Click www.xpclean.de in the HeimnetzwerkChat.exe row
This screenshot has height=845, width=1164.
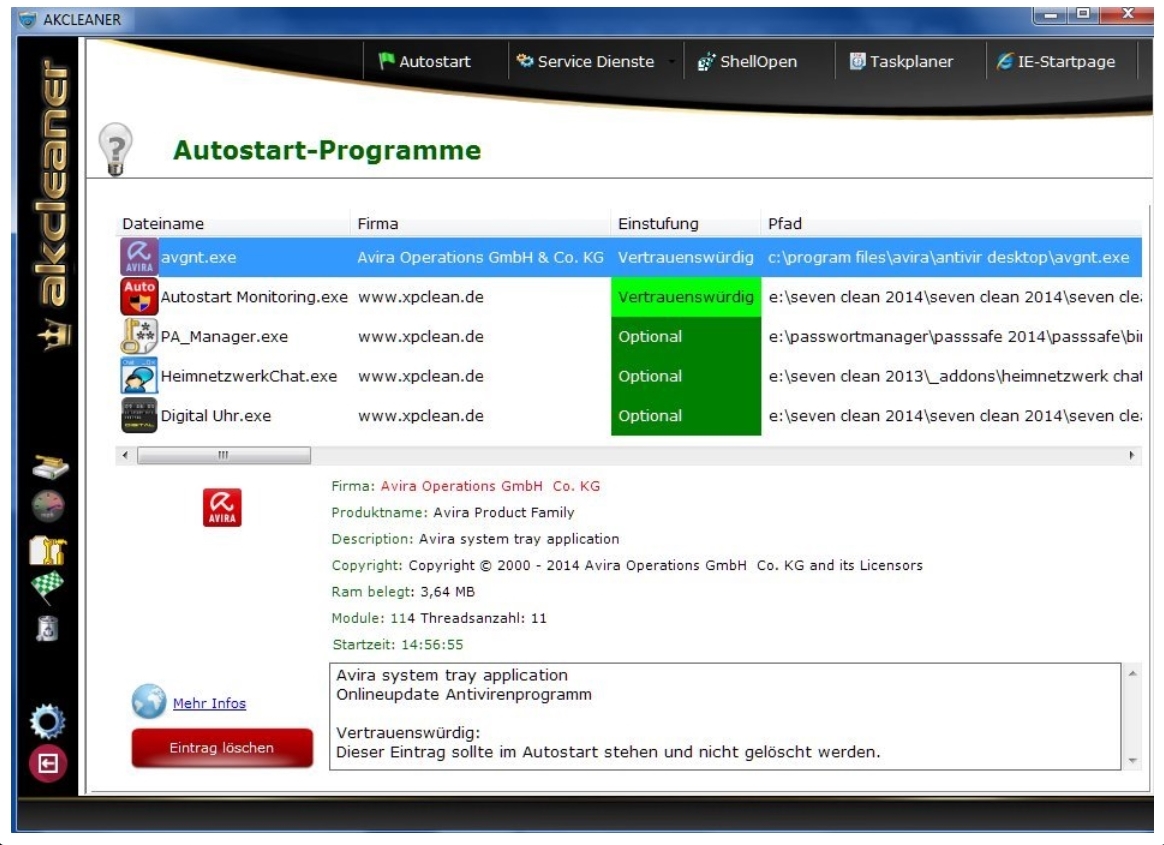tap(421, 376)
